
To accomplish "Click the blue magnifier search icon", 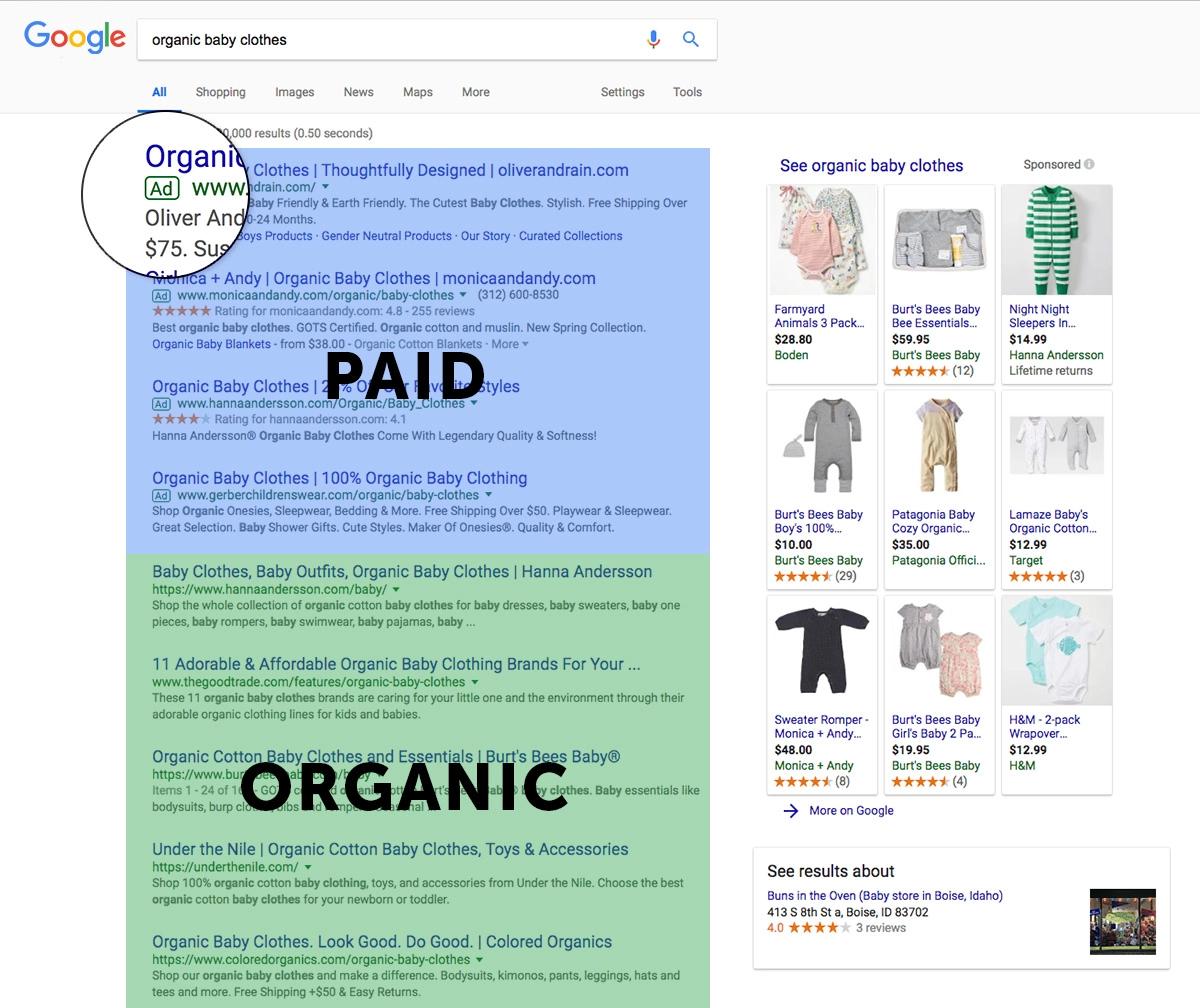I will click(691, 39).
